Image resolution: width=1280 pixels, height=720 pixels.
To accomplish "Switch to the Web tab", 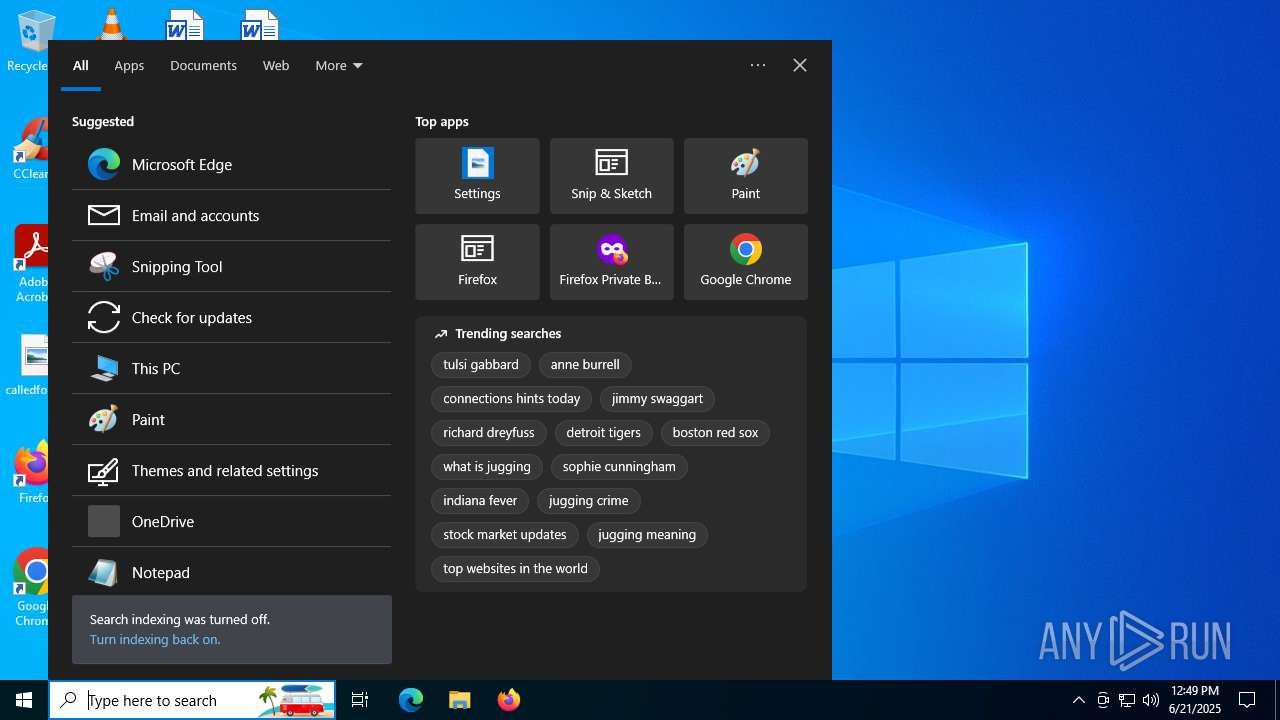I will [x=276, y=66].
